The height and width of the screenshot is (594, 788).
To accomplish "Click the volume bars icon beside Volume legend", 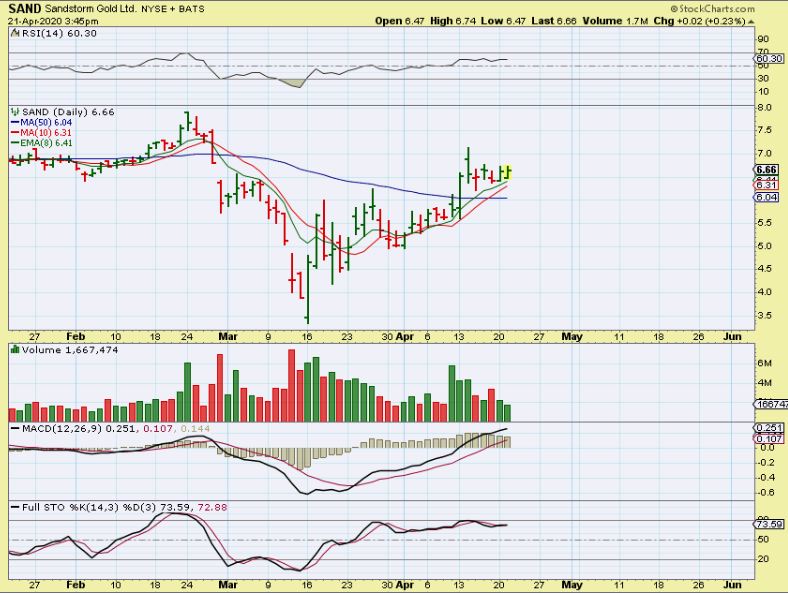I will click(15, 349).
